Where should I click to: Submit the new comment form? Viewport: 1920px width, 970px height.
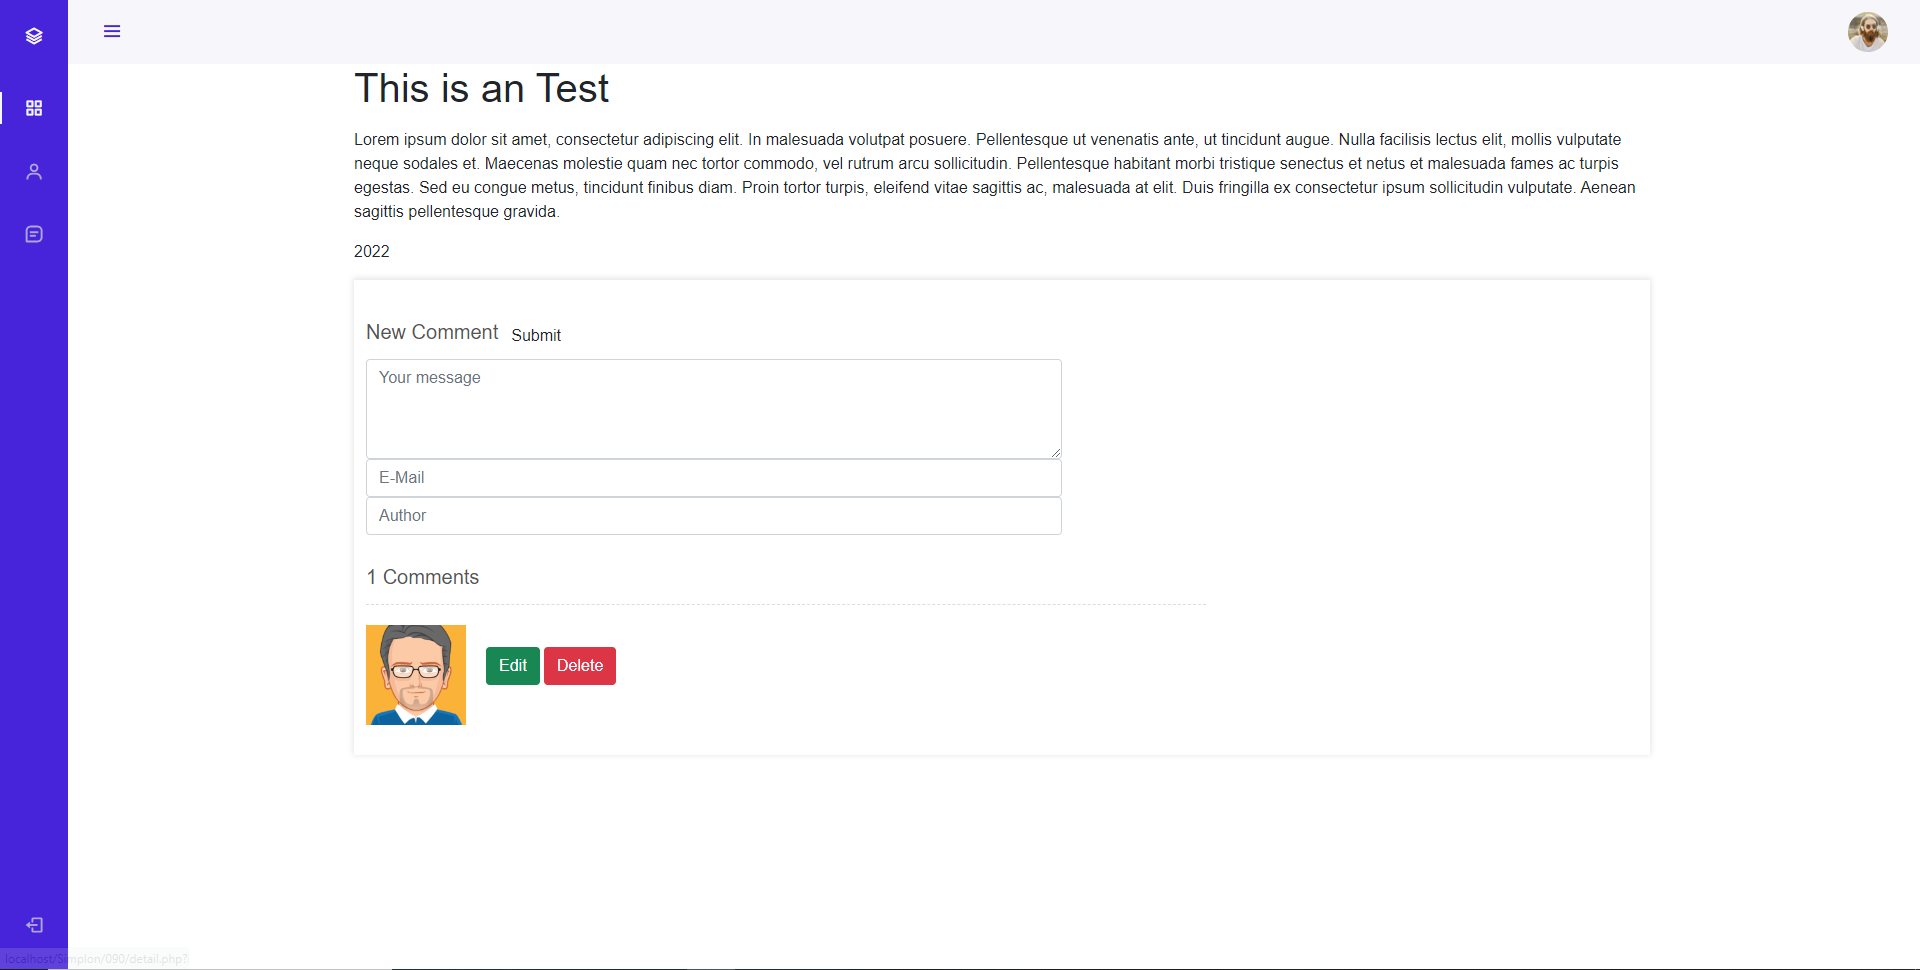click(536, 335)
